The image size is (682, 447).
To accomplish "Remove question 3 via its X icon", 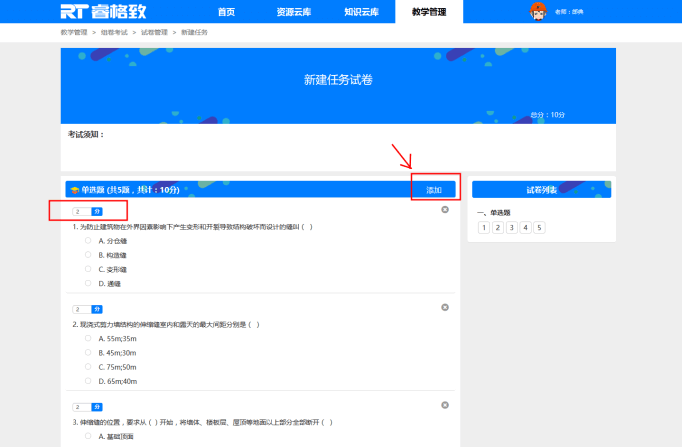I will [445, 405].
